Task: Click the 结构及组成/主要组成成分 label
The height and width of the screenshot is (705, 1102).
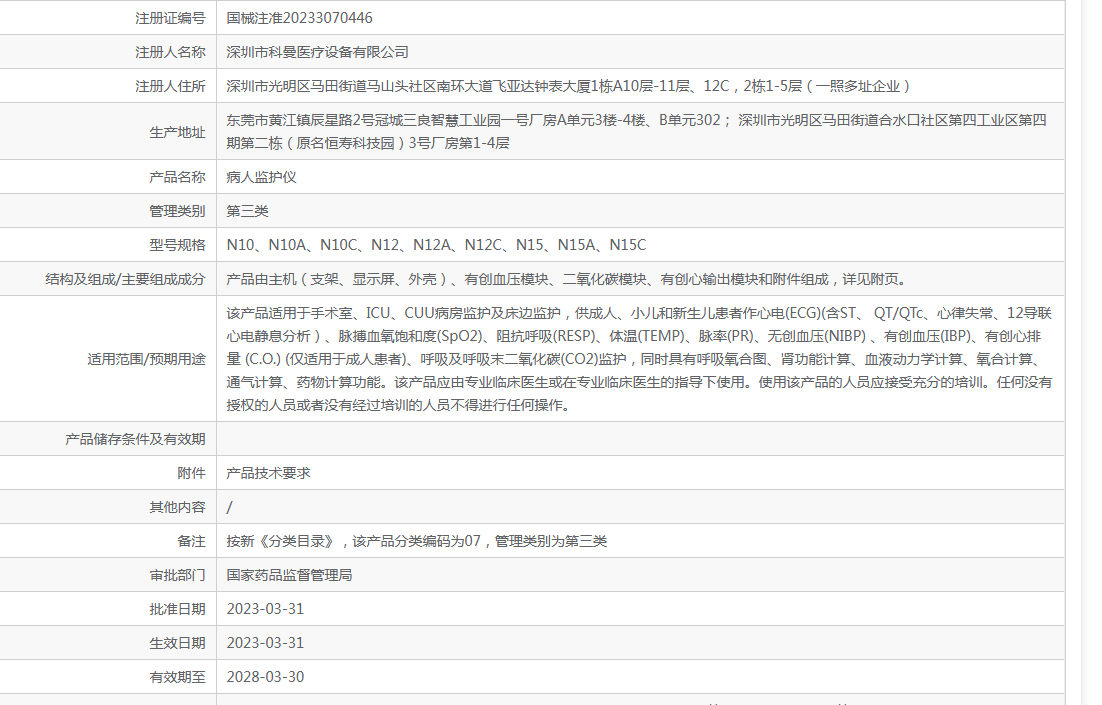Action: [x=125, y=279]
